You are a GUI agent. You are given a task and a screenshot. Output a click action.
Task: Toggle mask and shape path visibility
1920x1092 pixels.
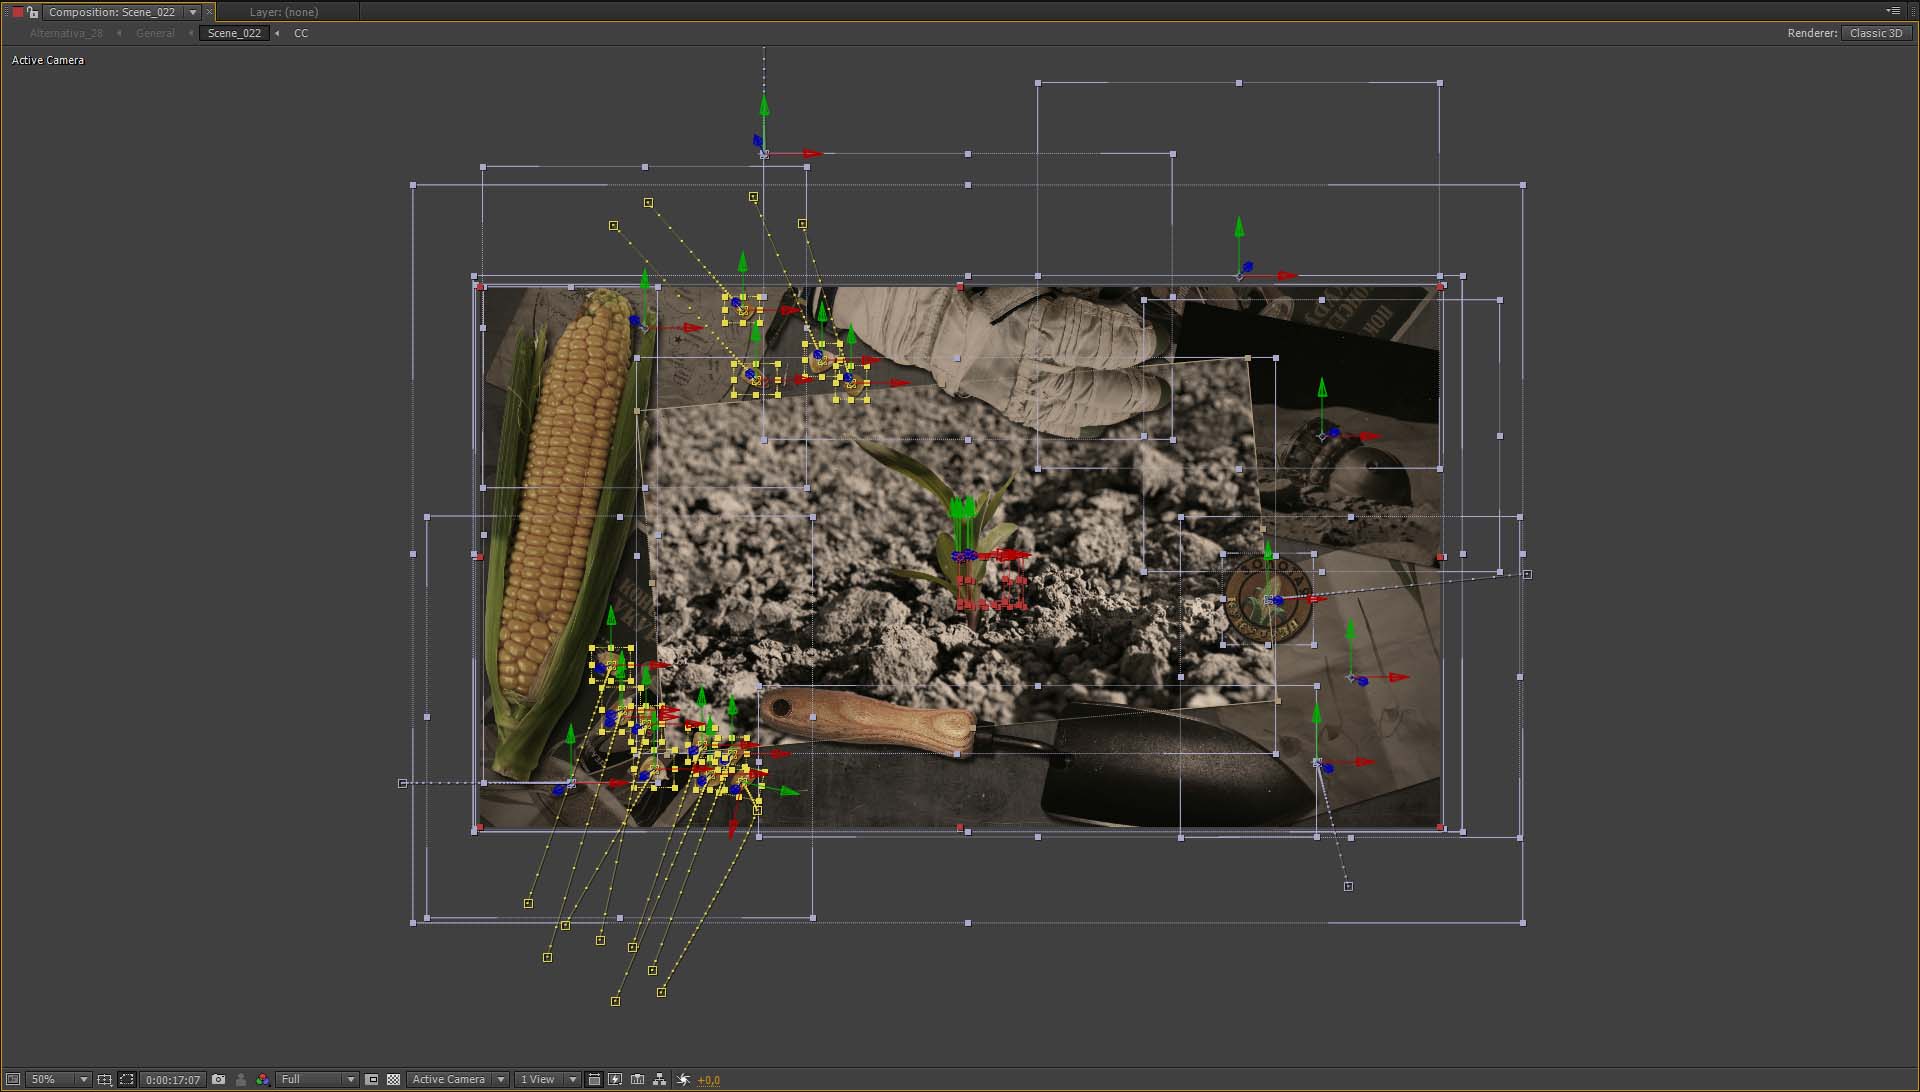tap(127, 1080)
